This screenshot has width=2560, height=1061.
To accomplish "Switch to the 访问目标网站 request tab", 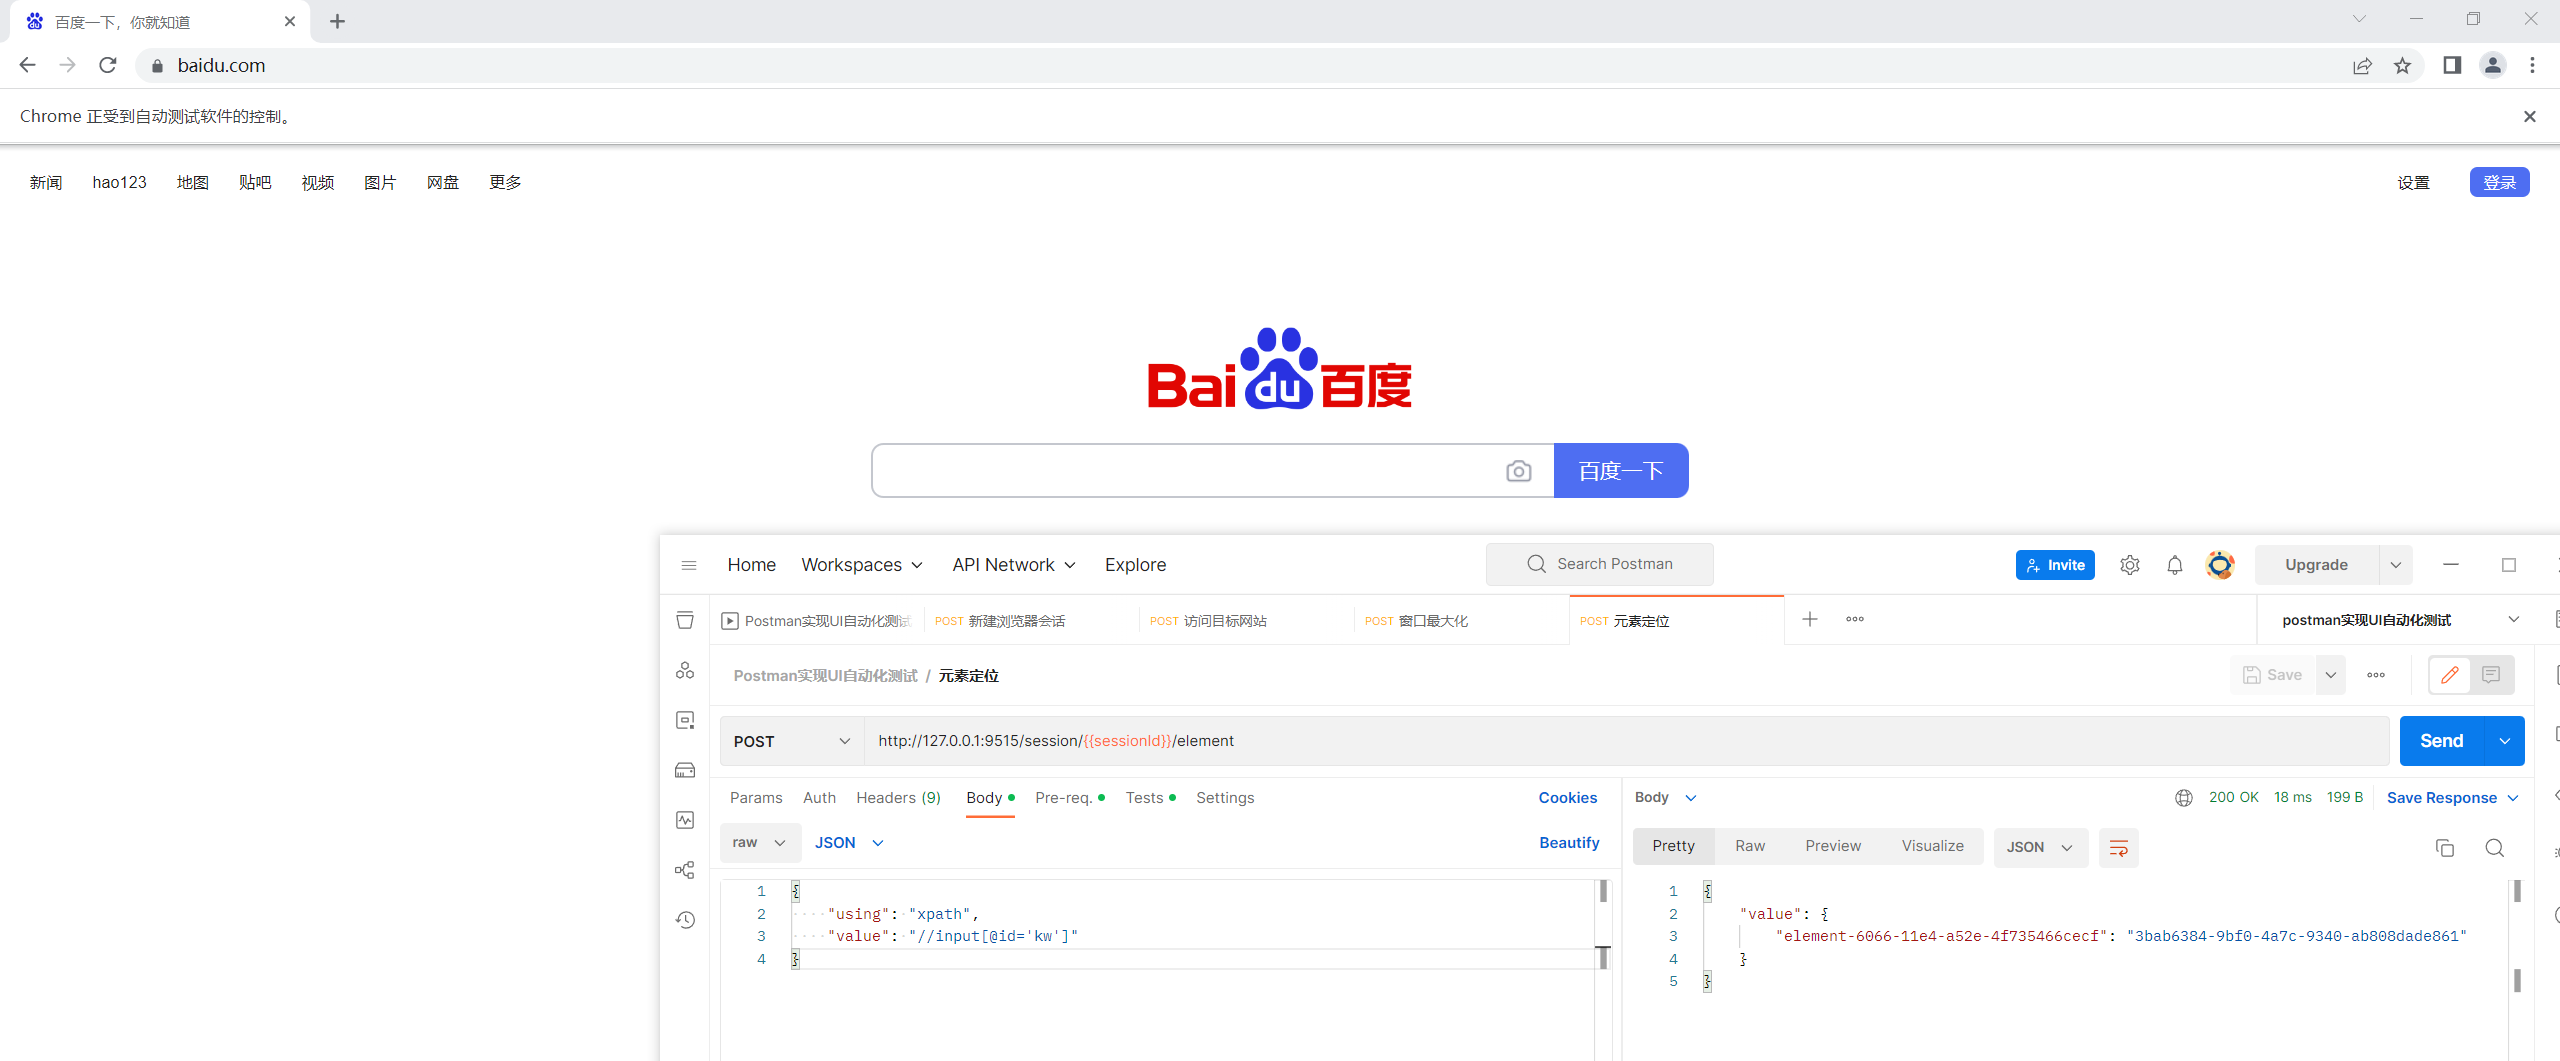I will tap(1246, 621).
